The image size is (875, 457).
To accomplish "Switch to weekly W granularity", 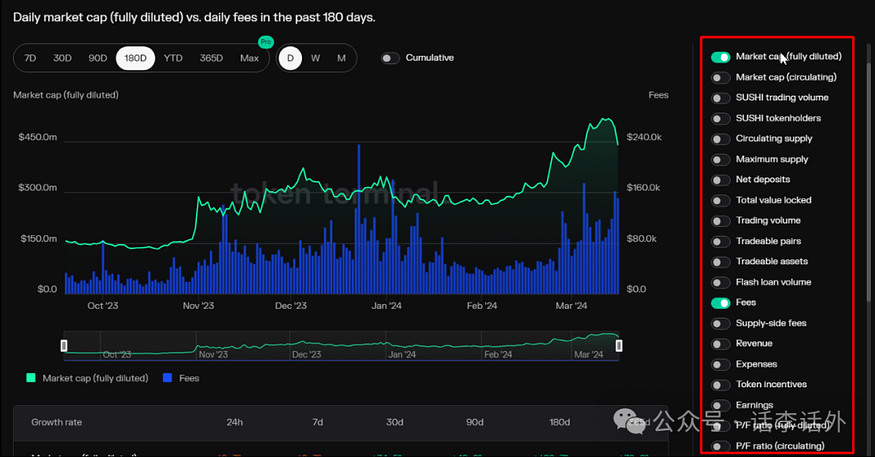I will (x=315, y=58).
